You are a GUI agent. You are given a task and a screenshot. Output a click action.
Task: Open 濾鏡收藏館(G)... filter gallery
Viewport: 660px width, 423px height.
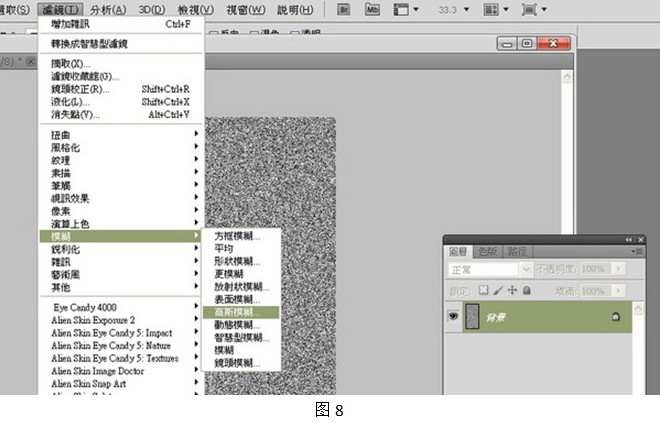coord(121,76)
